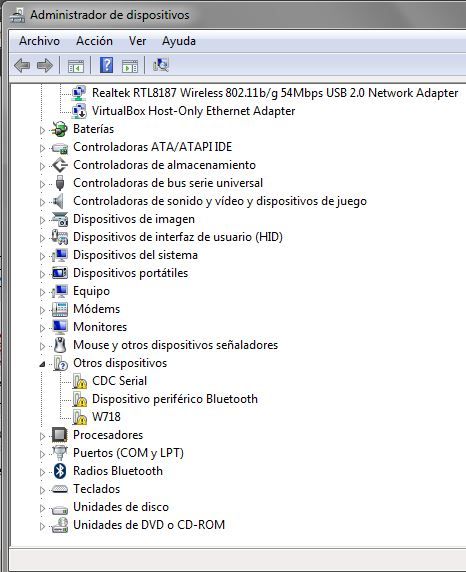This screenshot has height=572, width=466.
Task: Open the Acción menu
Action: (x=95, y=41)
